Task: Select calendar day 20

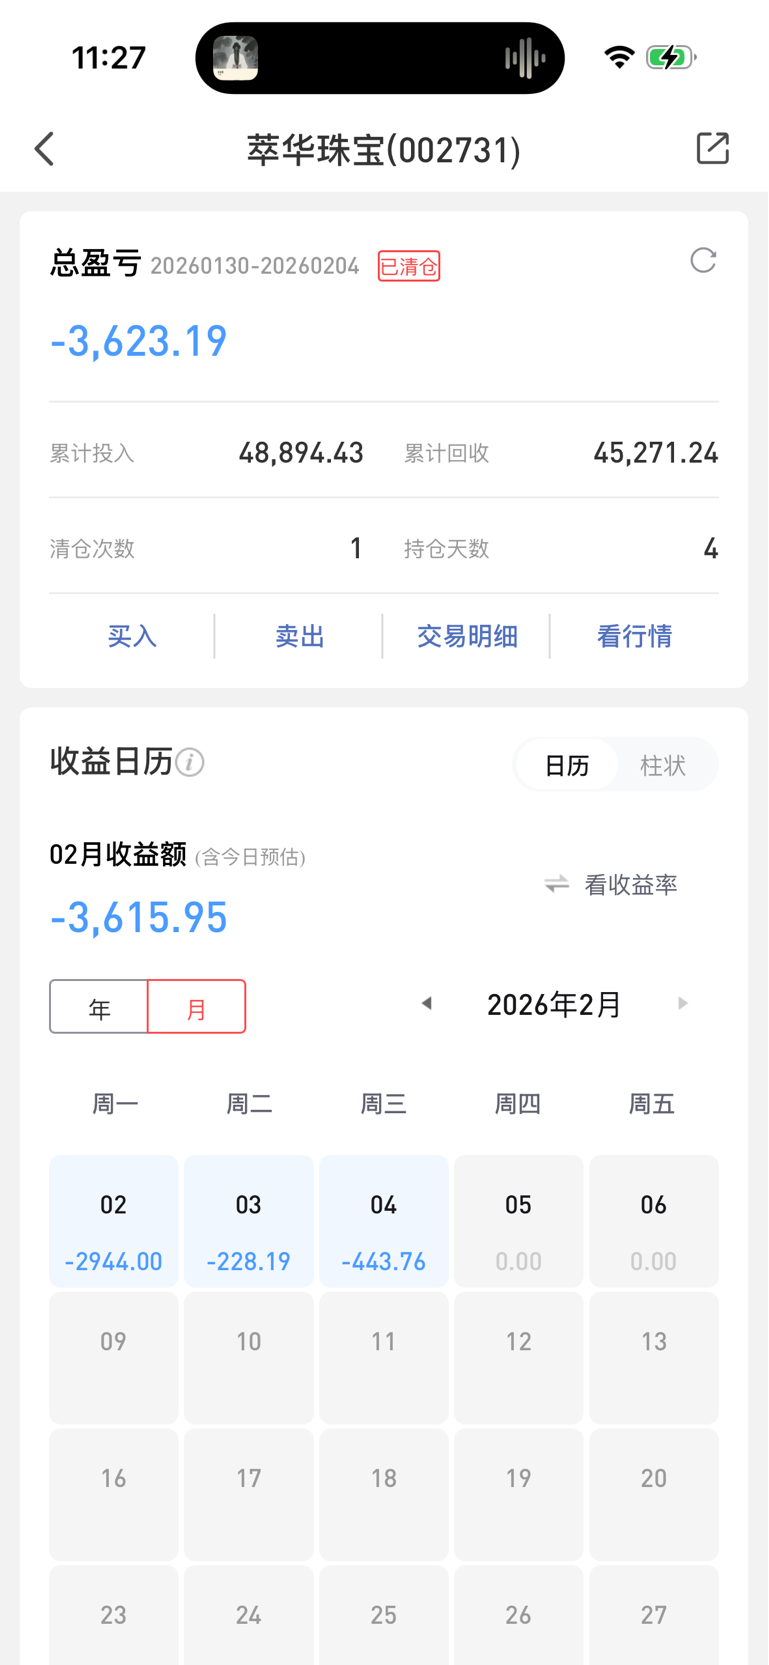Action: pos(654,1495)
